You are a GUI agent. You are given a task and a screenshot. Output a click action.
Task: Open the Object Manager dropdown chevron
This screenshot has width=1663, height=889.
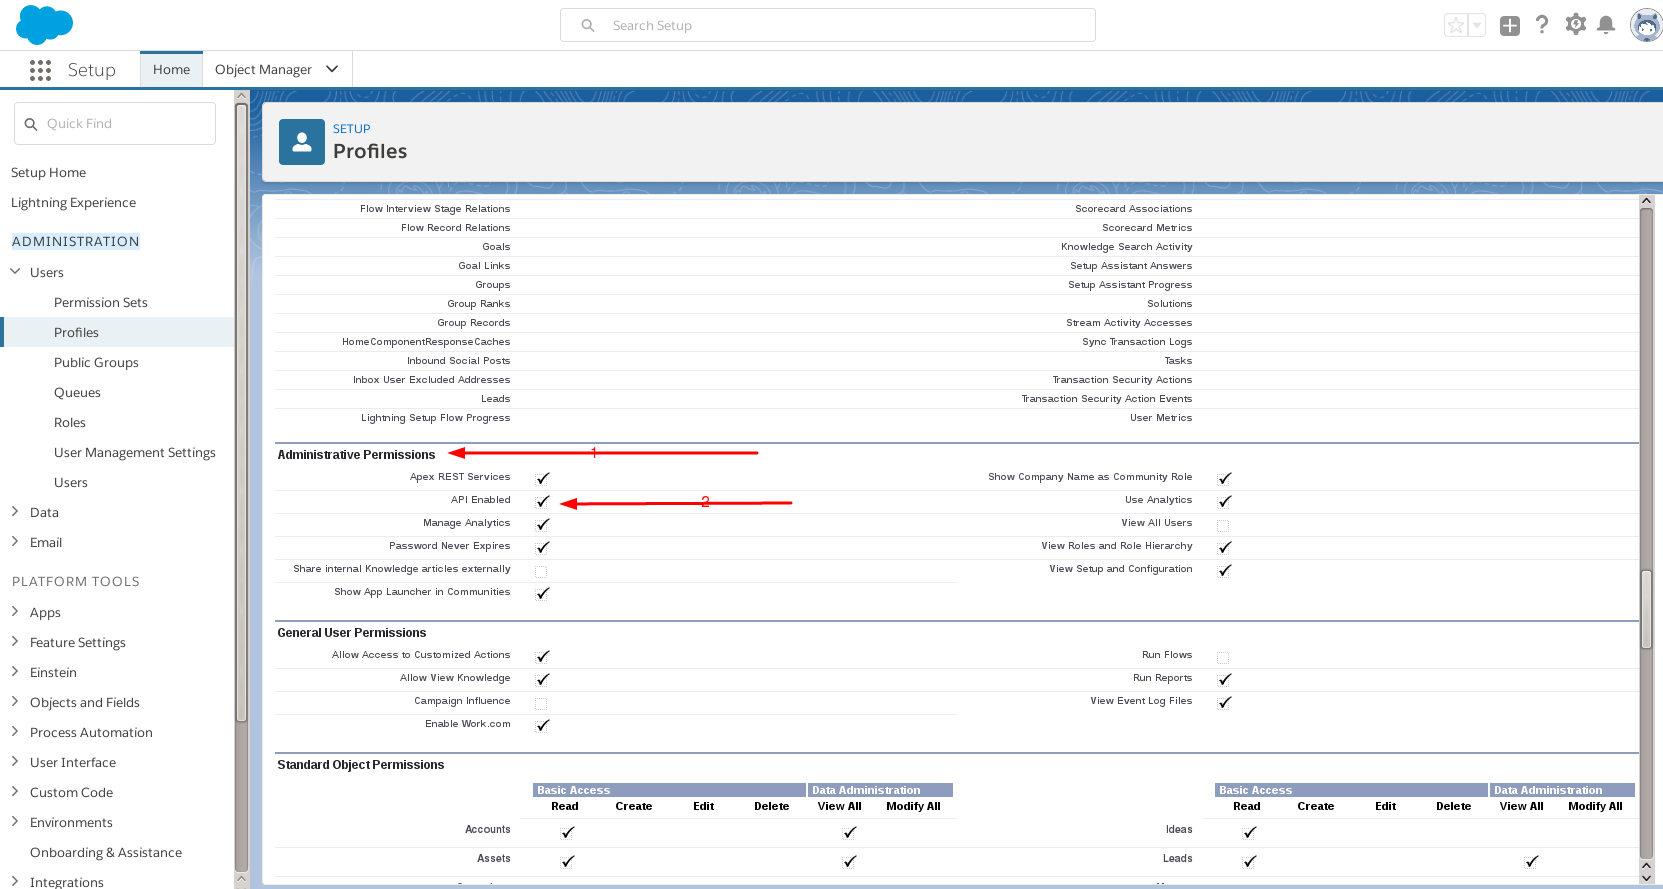(x=332, y=69)
